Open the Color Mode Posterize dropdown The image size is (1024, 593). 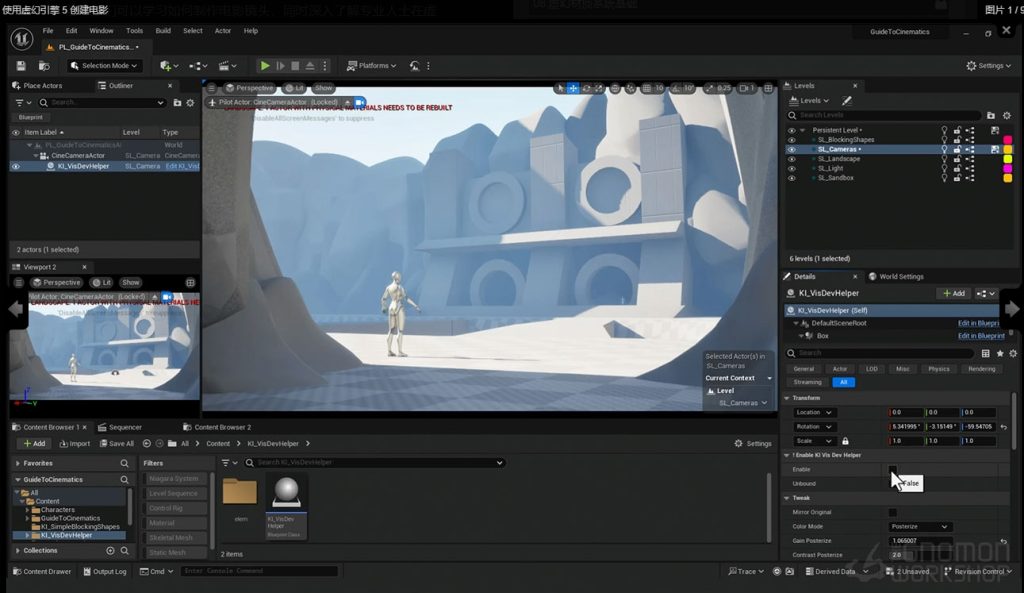click(919, 526)
